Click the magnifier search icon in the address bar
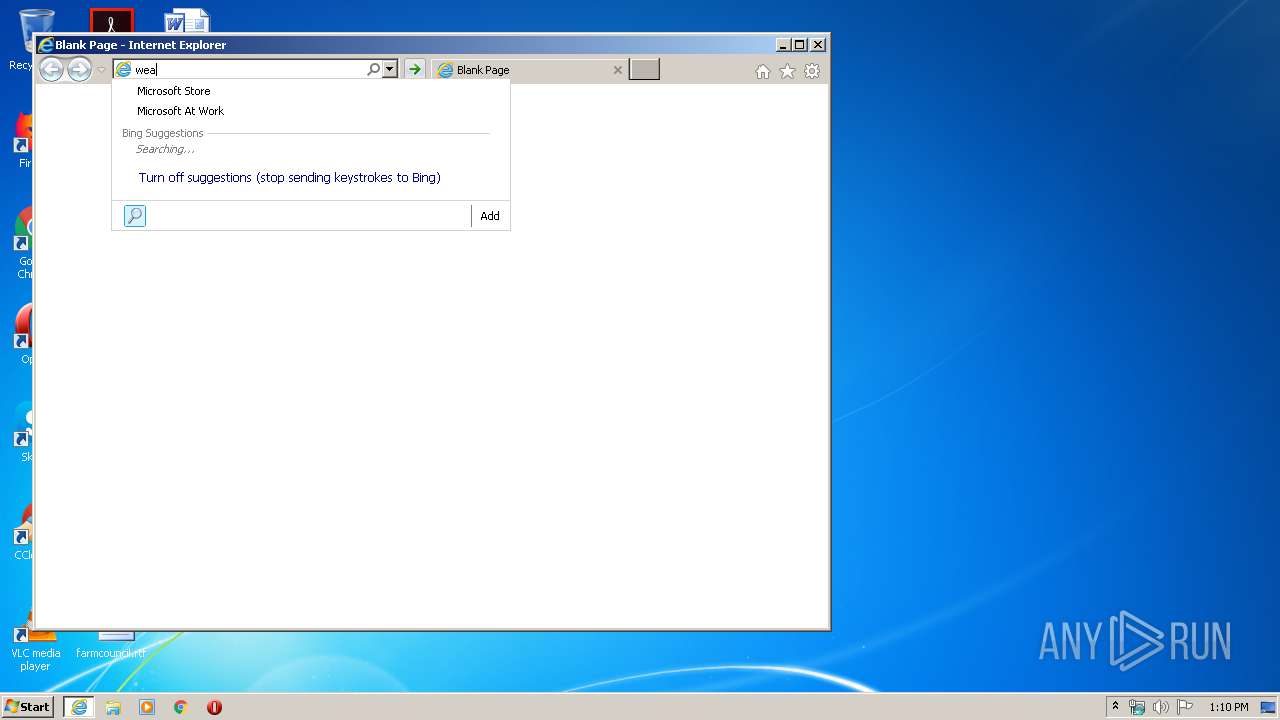The width and height of the screenshot is (1280, 720). click(x=373, y=70)
